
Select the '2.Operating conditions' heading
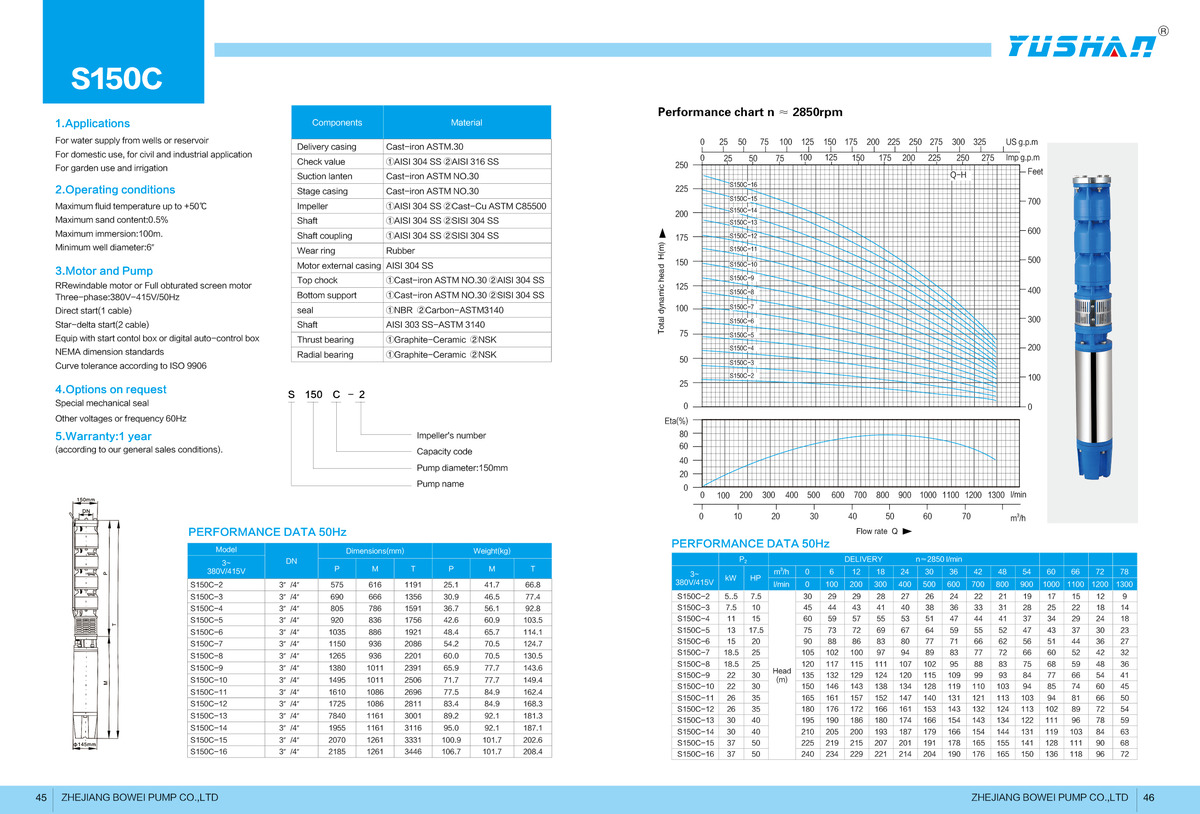click(x=114, y=189)
